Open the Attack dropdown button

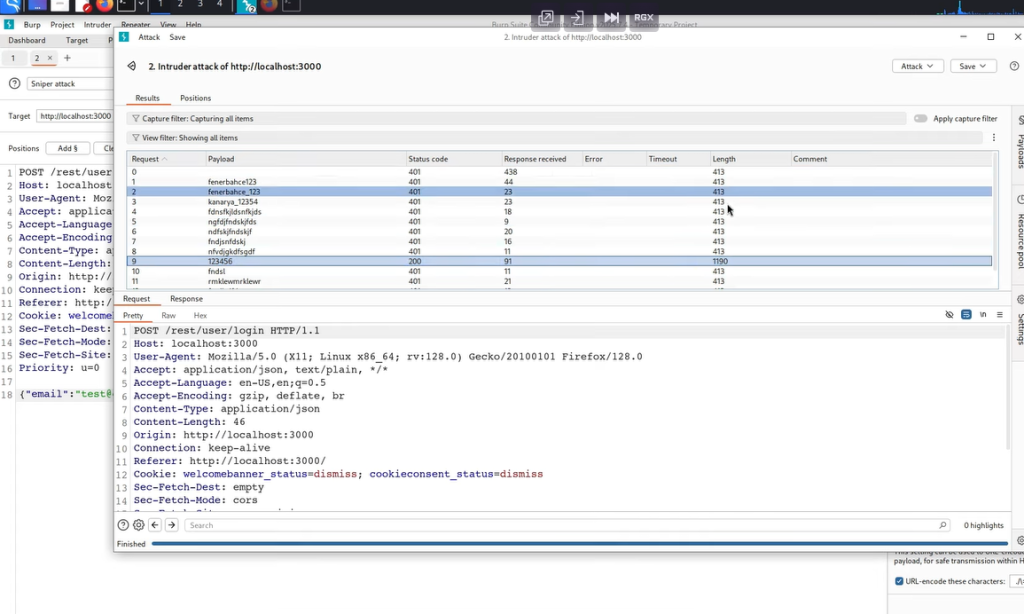tap(917, 66)
